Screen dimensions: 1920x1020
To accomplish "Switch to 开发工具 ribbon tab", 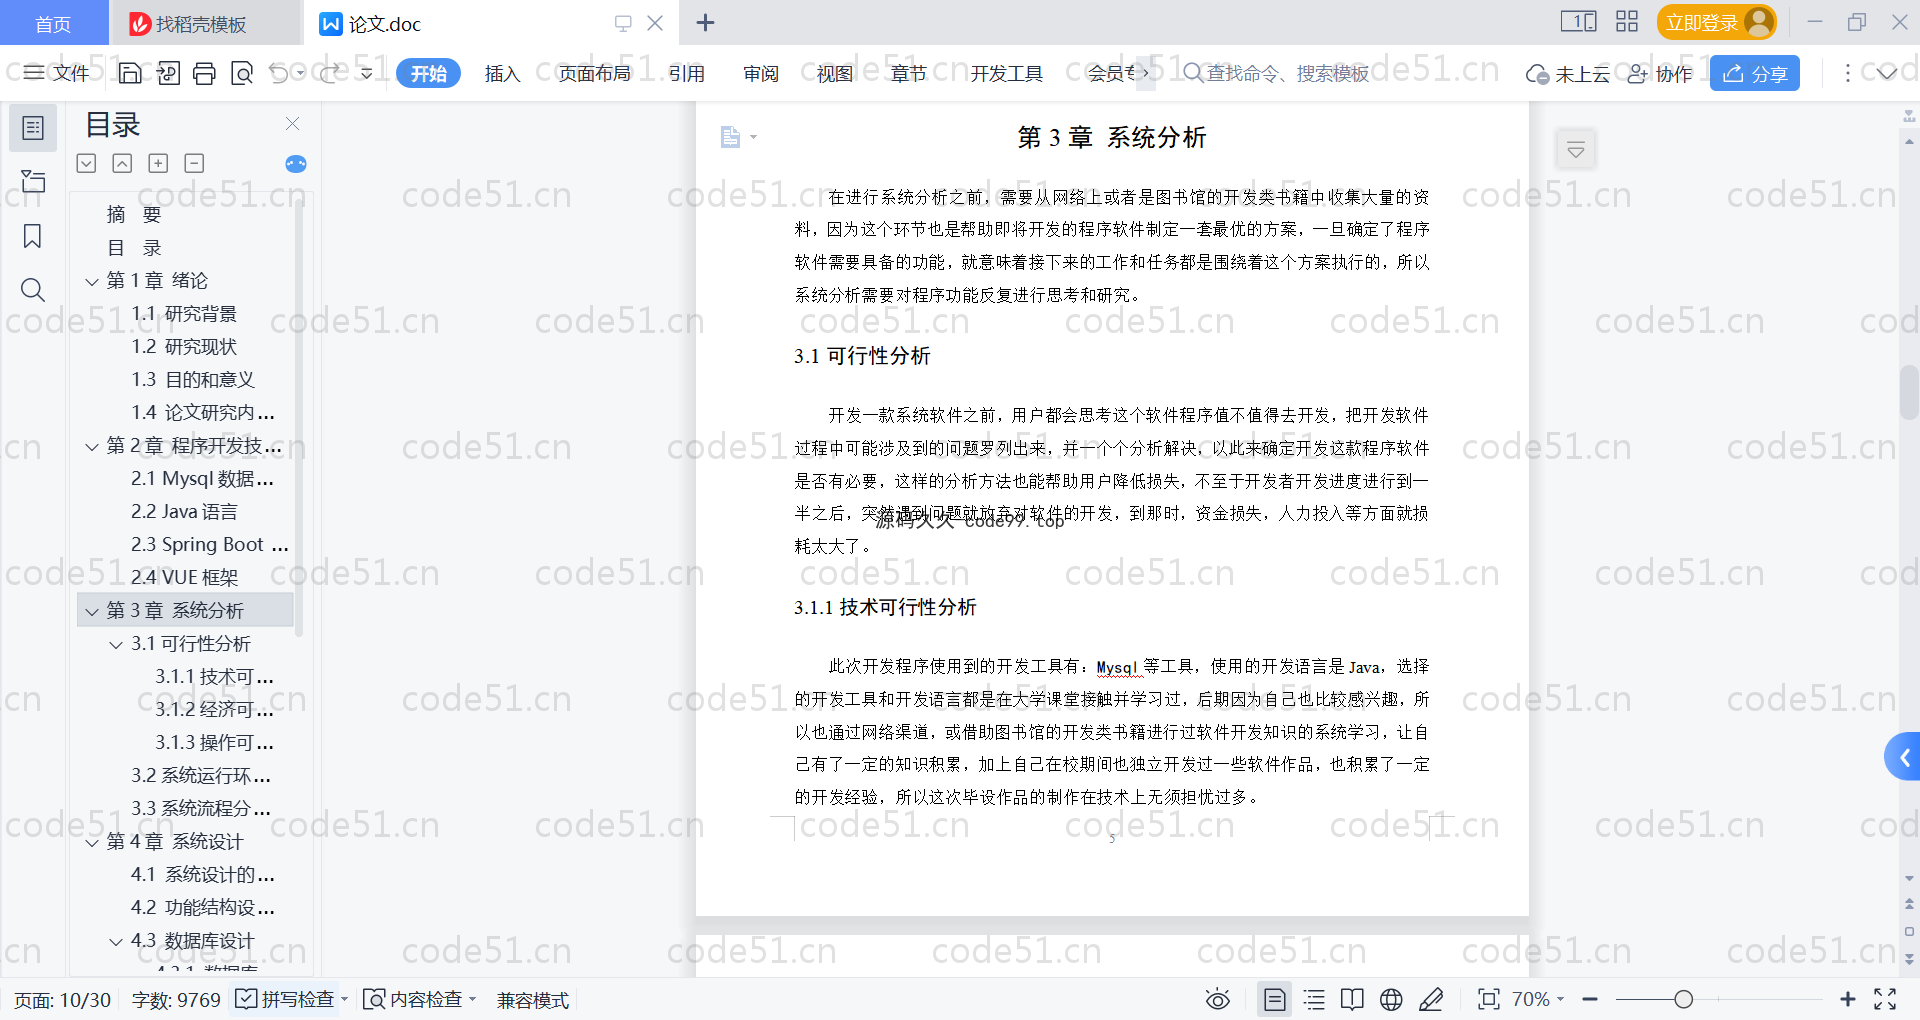I will tap(1006, 73).
